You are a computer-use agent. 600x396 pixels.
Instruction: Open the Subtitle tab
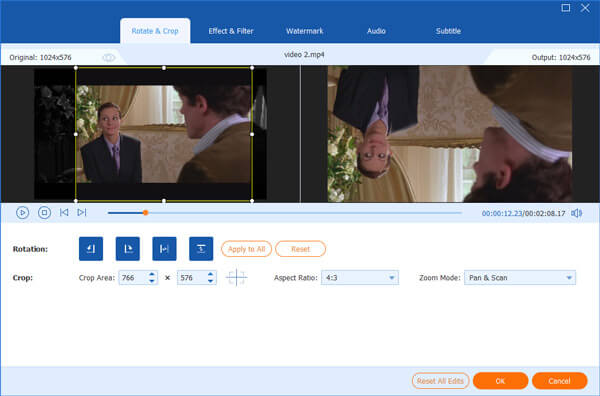coord(448,31)
